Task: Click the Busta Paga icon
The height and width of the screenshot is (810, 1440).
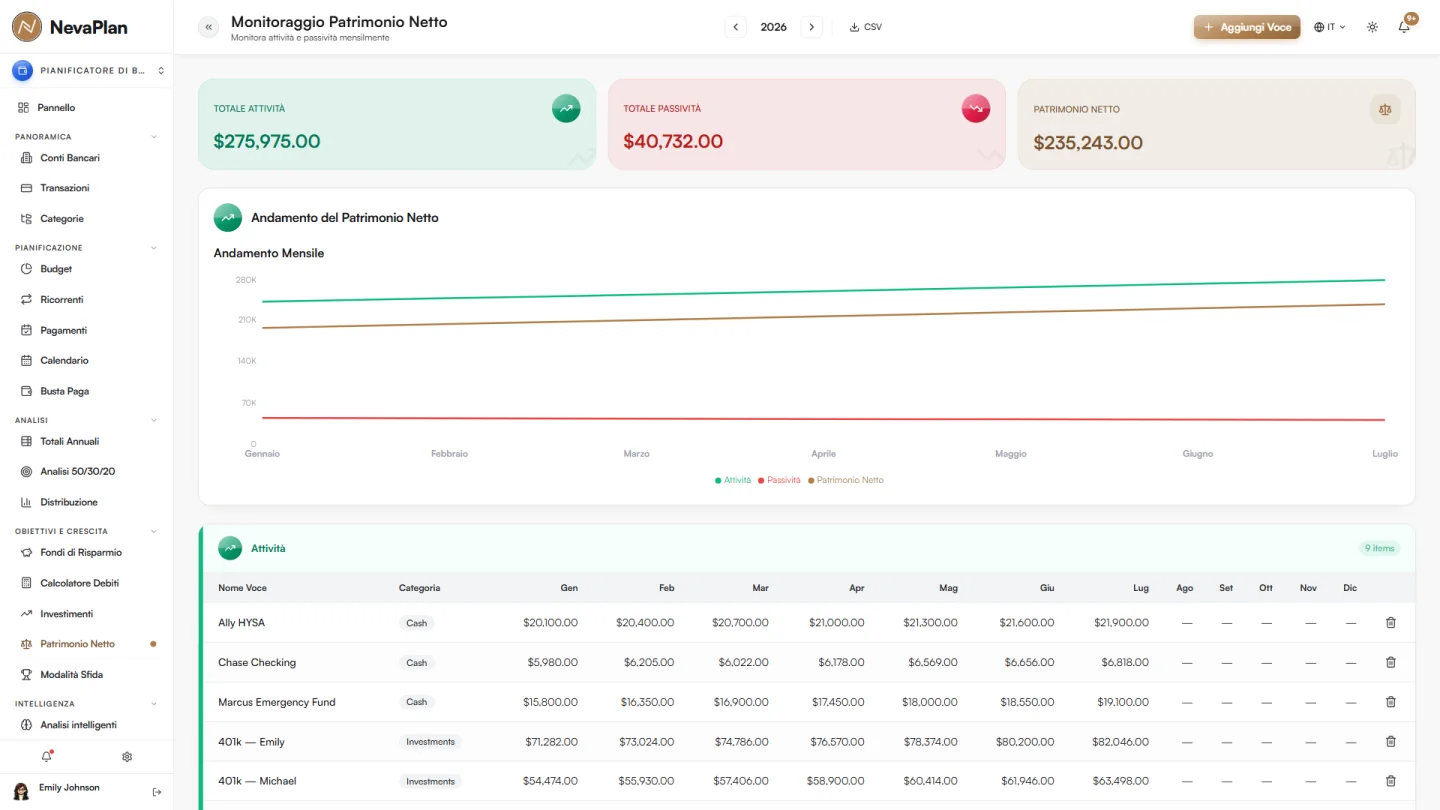Action: tap(27, 391)
